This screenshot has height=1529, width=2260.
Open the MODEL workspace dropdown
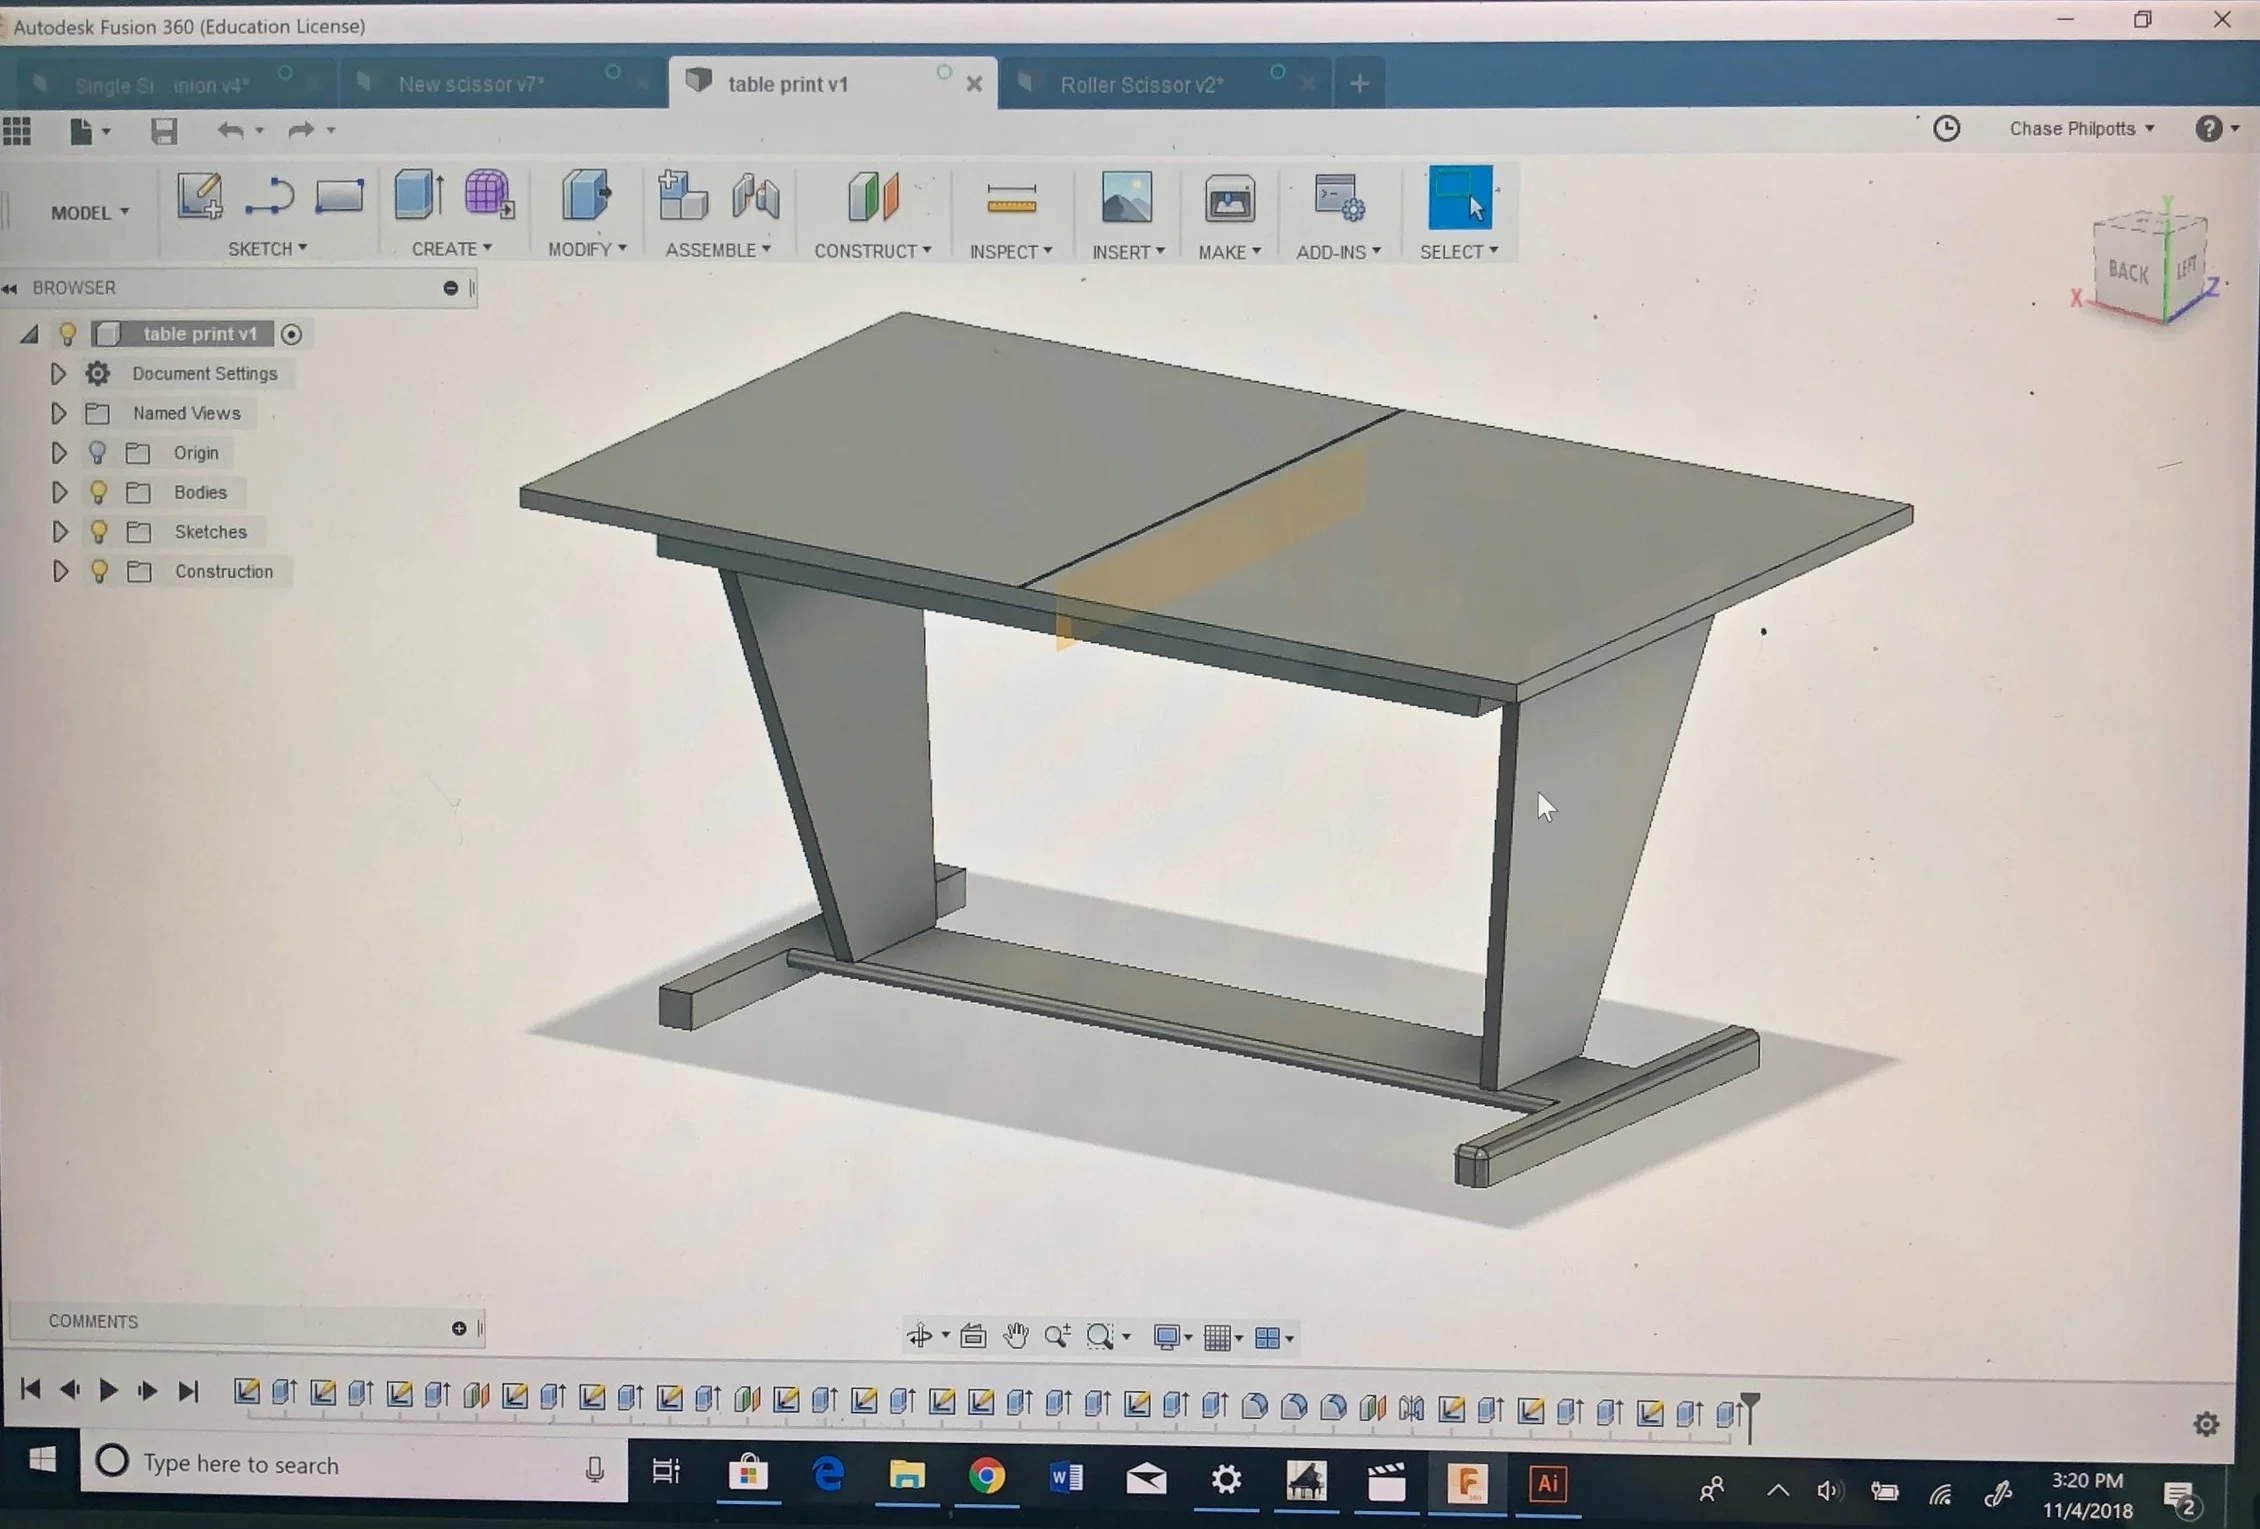coord(90,212)
